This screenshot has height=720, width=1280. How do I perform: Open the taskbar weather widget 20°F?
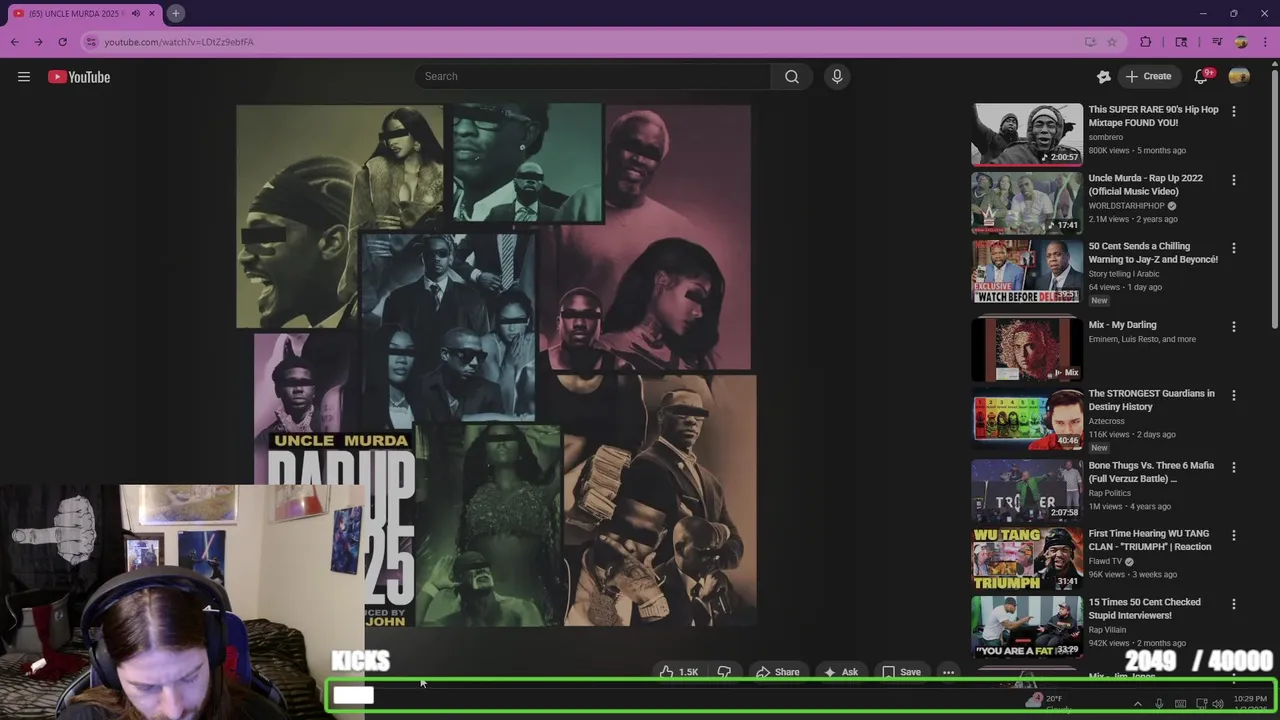1047,703
